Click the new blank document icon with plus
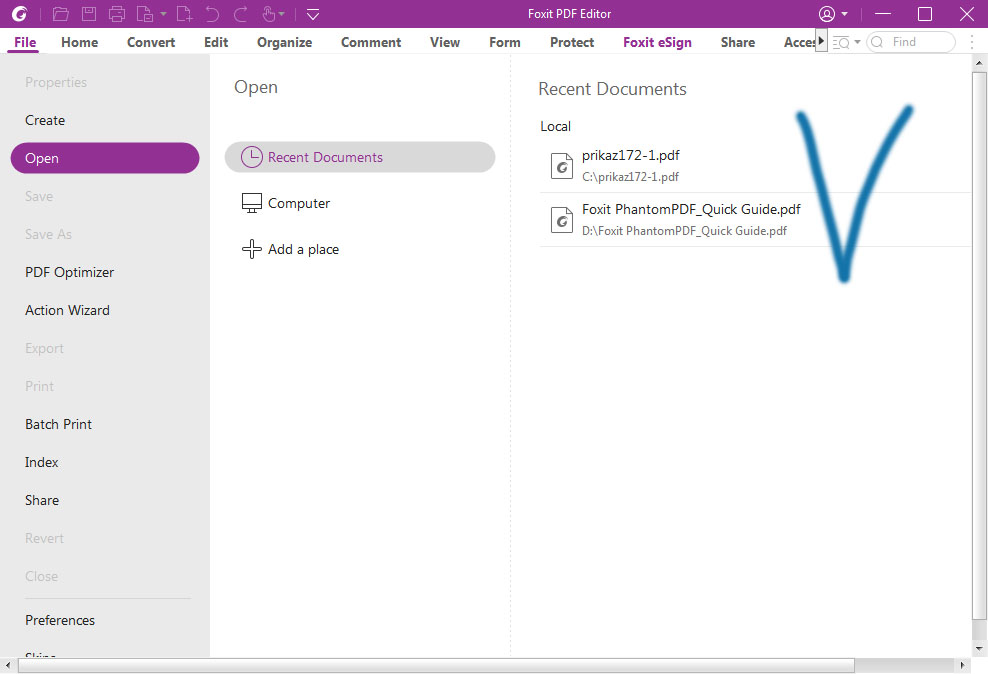 184,13
